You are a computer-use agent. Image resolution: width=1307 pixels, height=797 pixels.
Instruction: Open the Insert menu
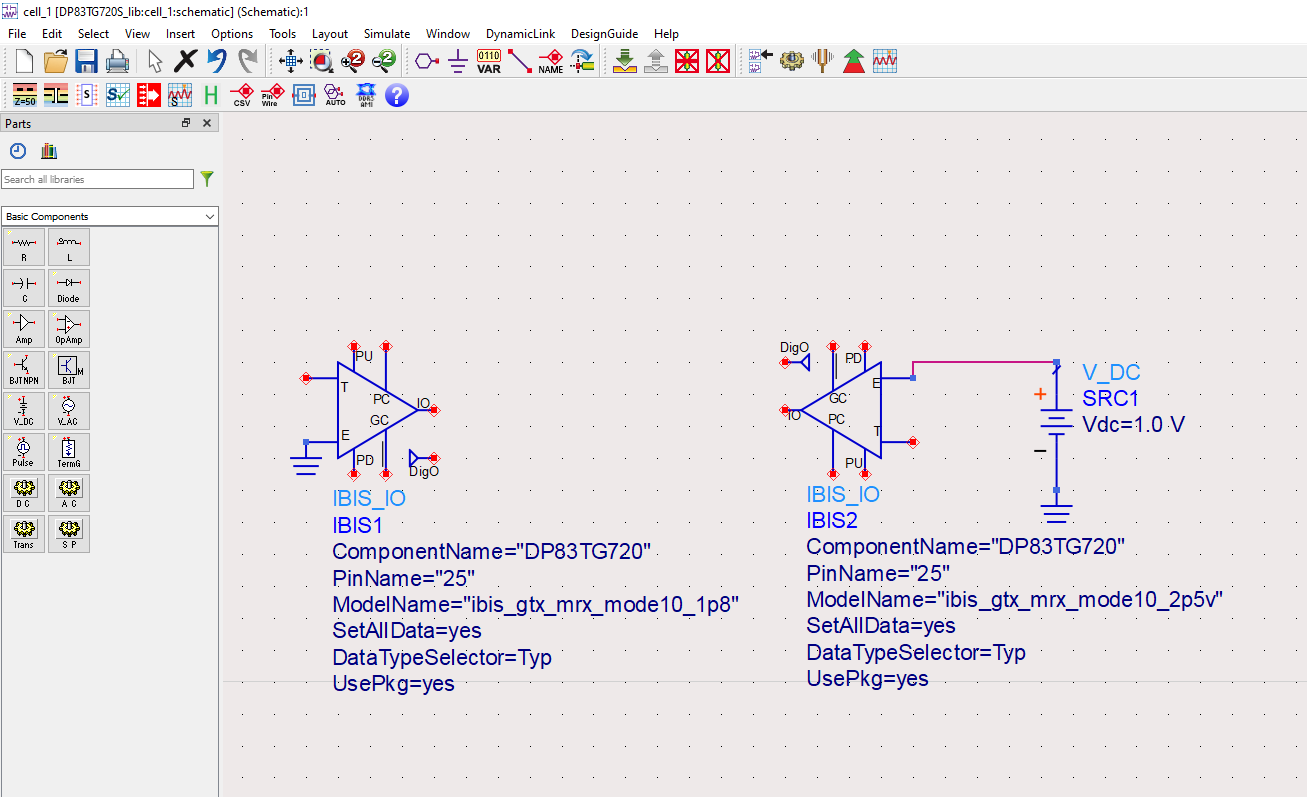point(181,34)
